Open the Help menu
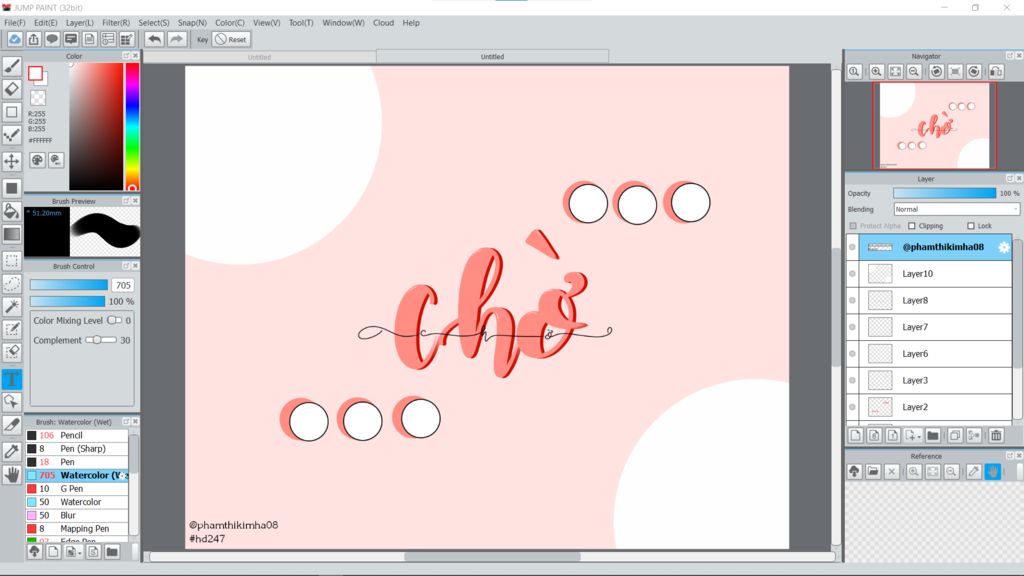Image resolution: width=1024 pixels, height=576 pixels. pos(411,23)
